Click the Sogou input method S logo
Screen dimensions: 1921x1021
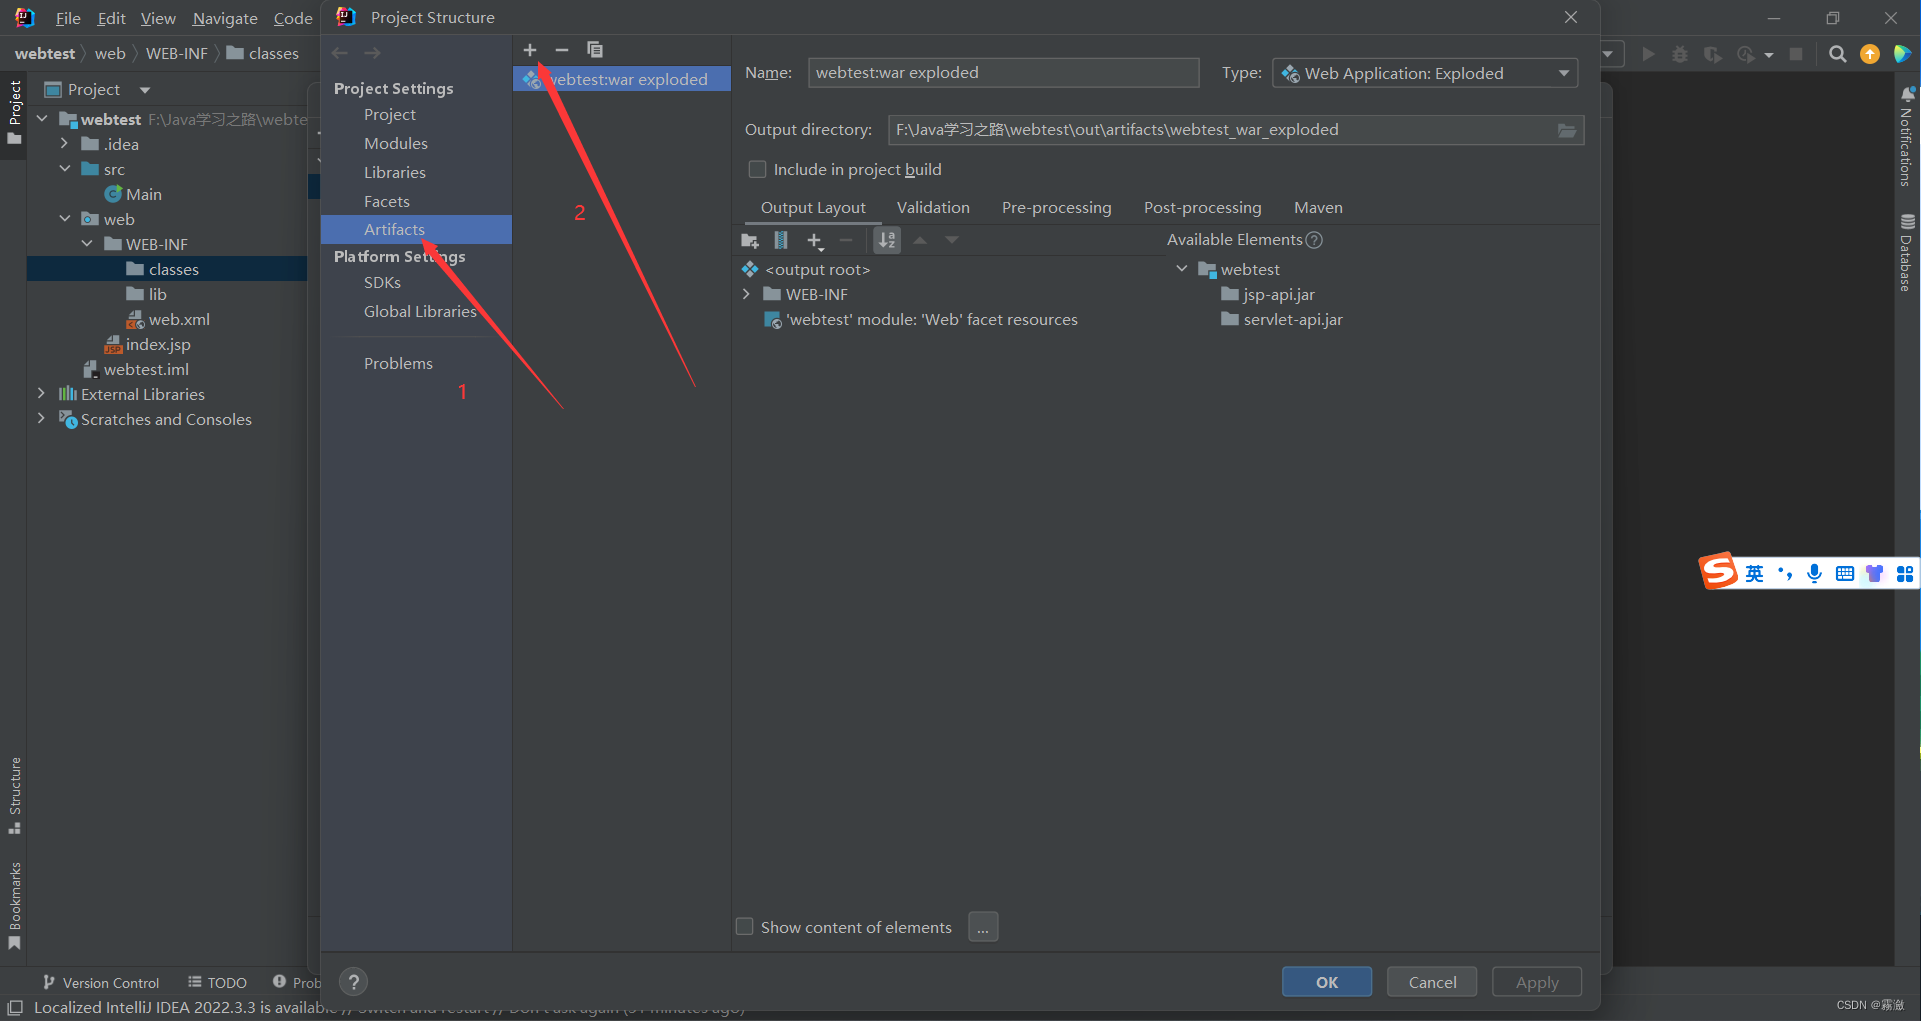pyautogui.click(x=1718, y=572)
